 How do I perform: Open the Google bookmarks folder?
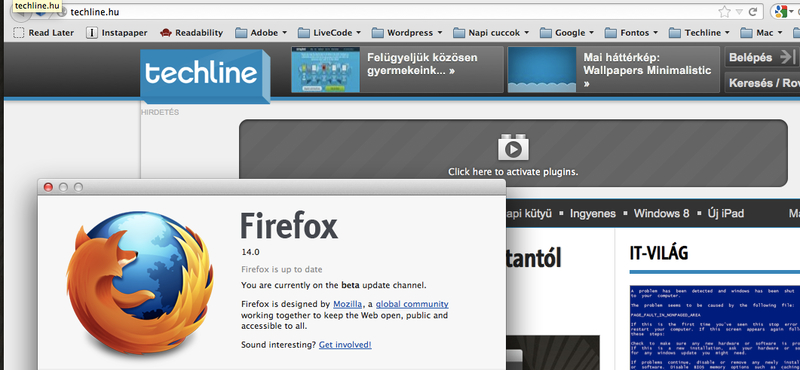567,33
